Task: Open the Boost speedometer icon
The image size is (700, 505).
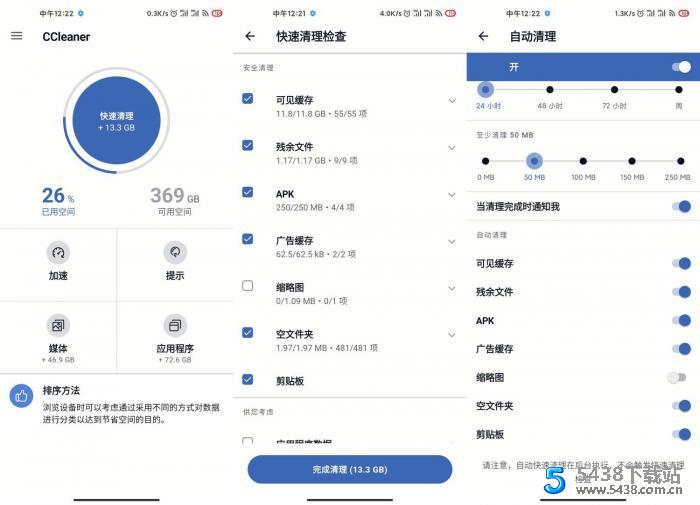Action: pyautogui.click(x=58, y=253)
